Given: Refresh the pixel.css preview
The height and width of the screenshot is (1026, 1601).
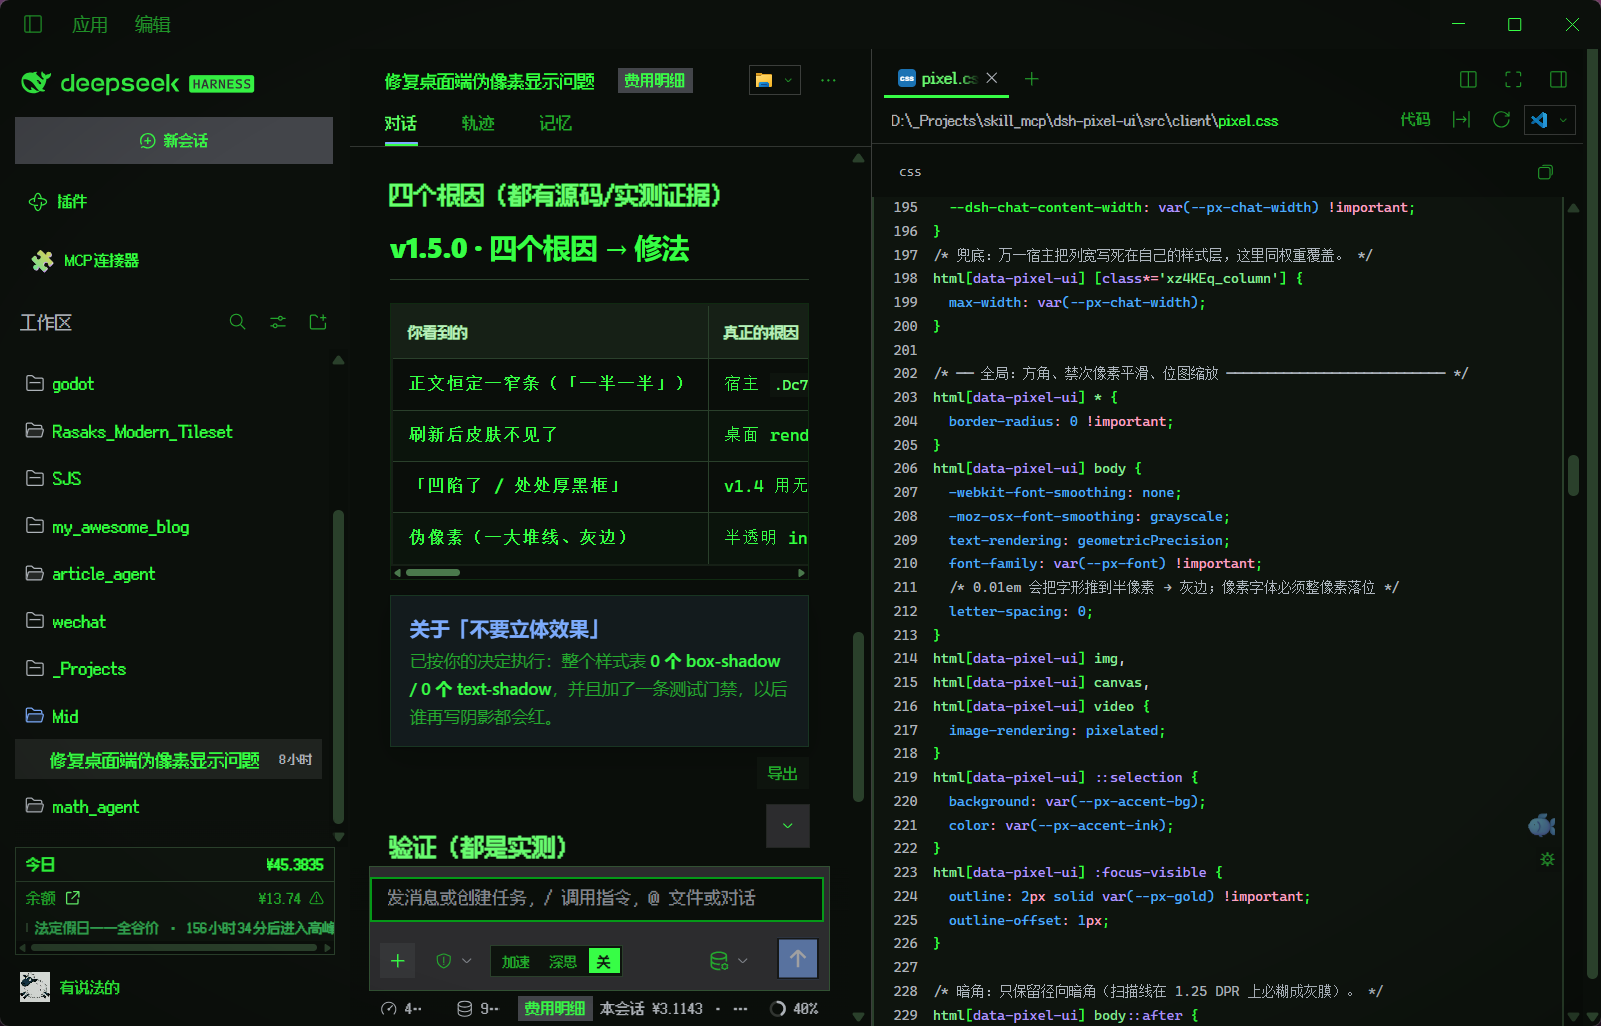Looking at the screenshot, I should pos(1501,120).
